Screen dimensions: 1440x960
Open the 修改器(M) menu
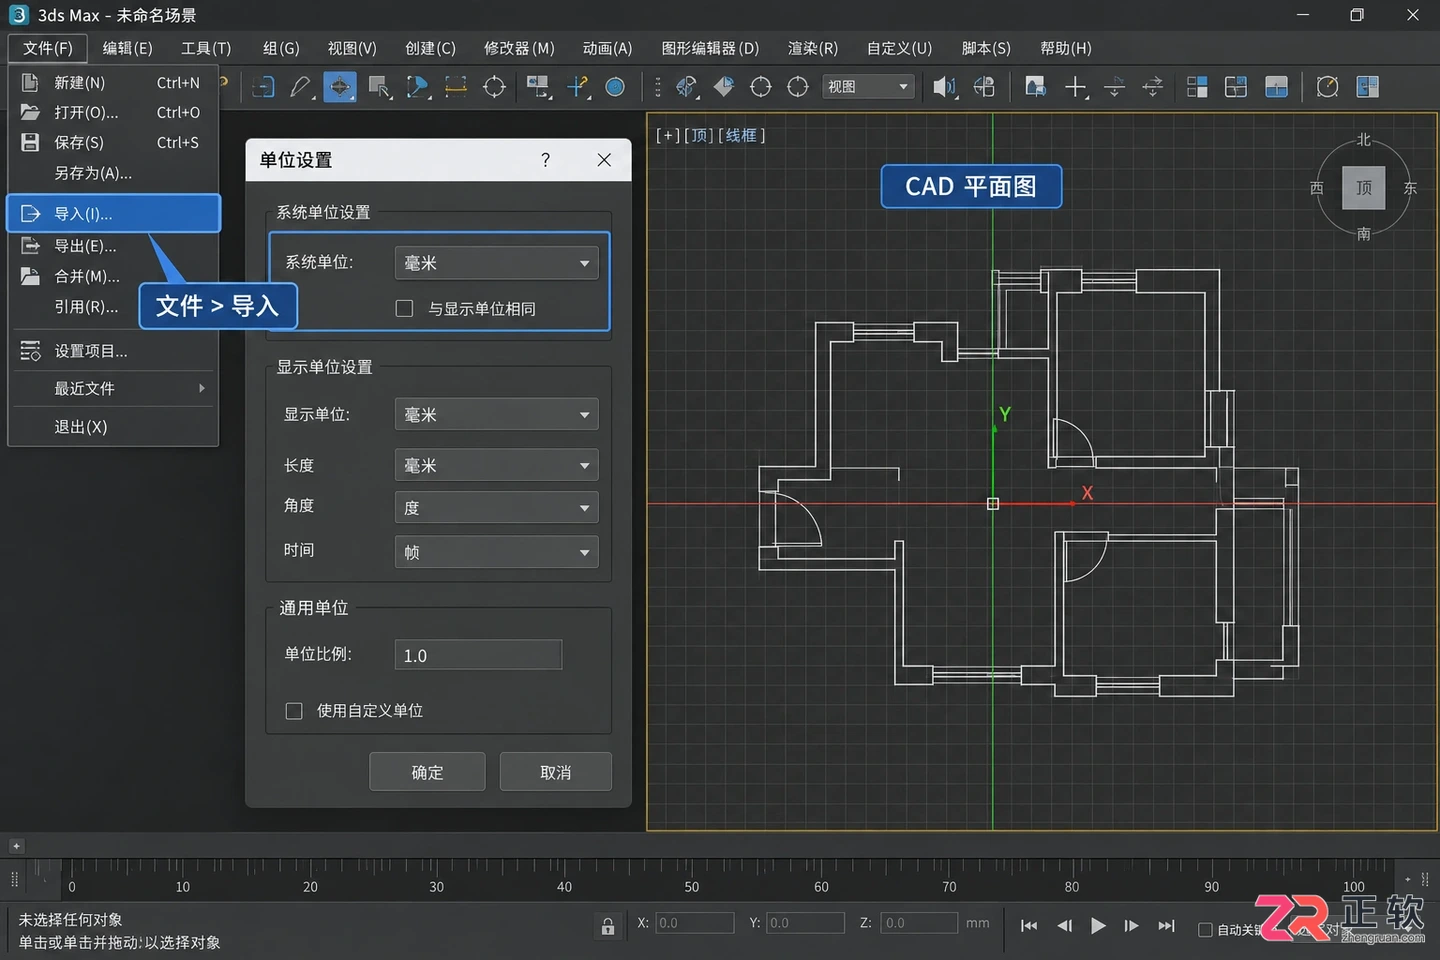coord(519,48)
